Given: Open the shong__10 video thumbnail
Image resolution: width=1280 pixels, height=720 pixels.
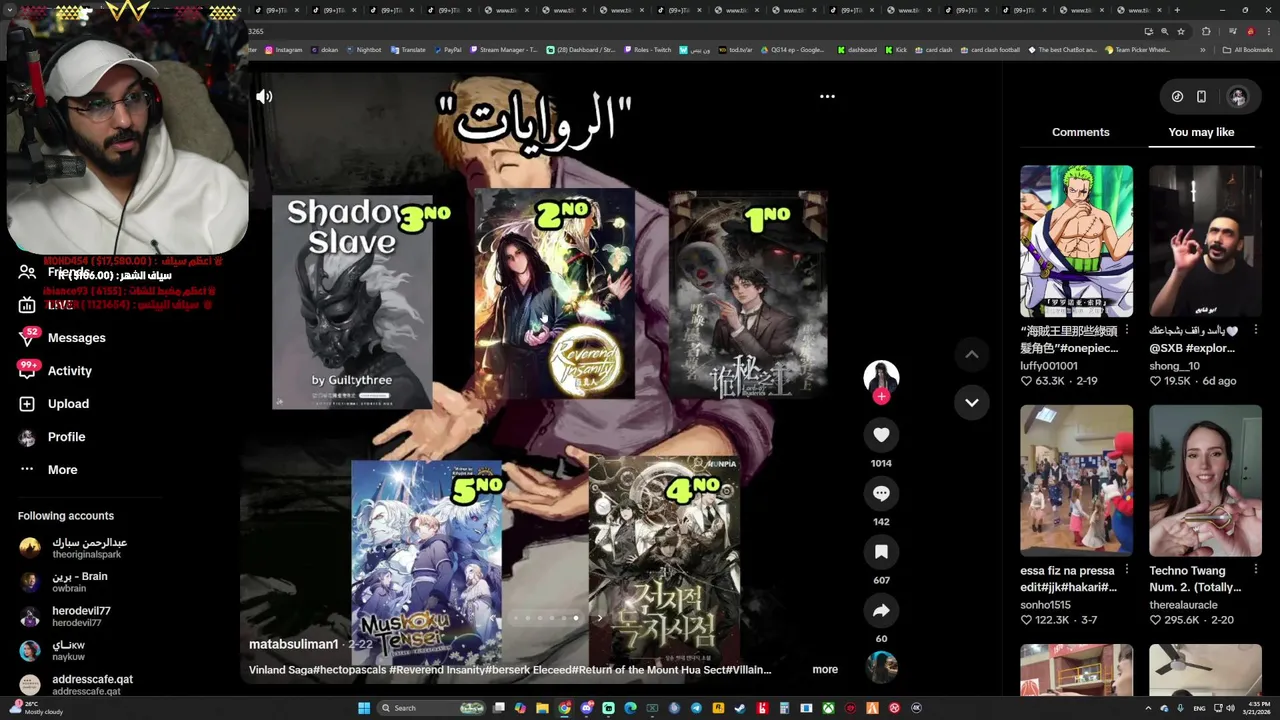Looking at the screenshot, I should pyautogui.click(x=1205, y=241).
